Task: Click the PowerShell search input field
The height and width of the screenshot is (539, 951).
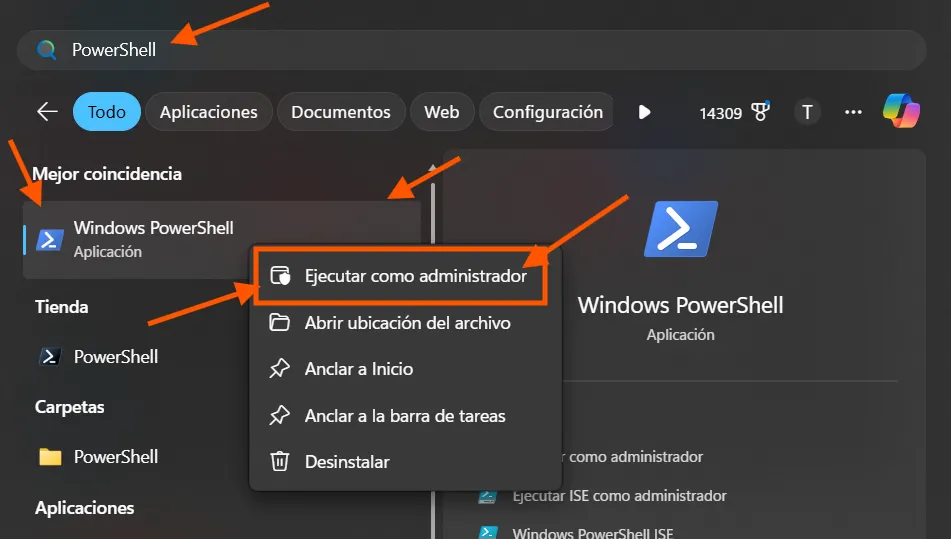Action: click(471, 50)
